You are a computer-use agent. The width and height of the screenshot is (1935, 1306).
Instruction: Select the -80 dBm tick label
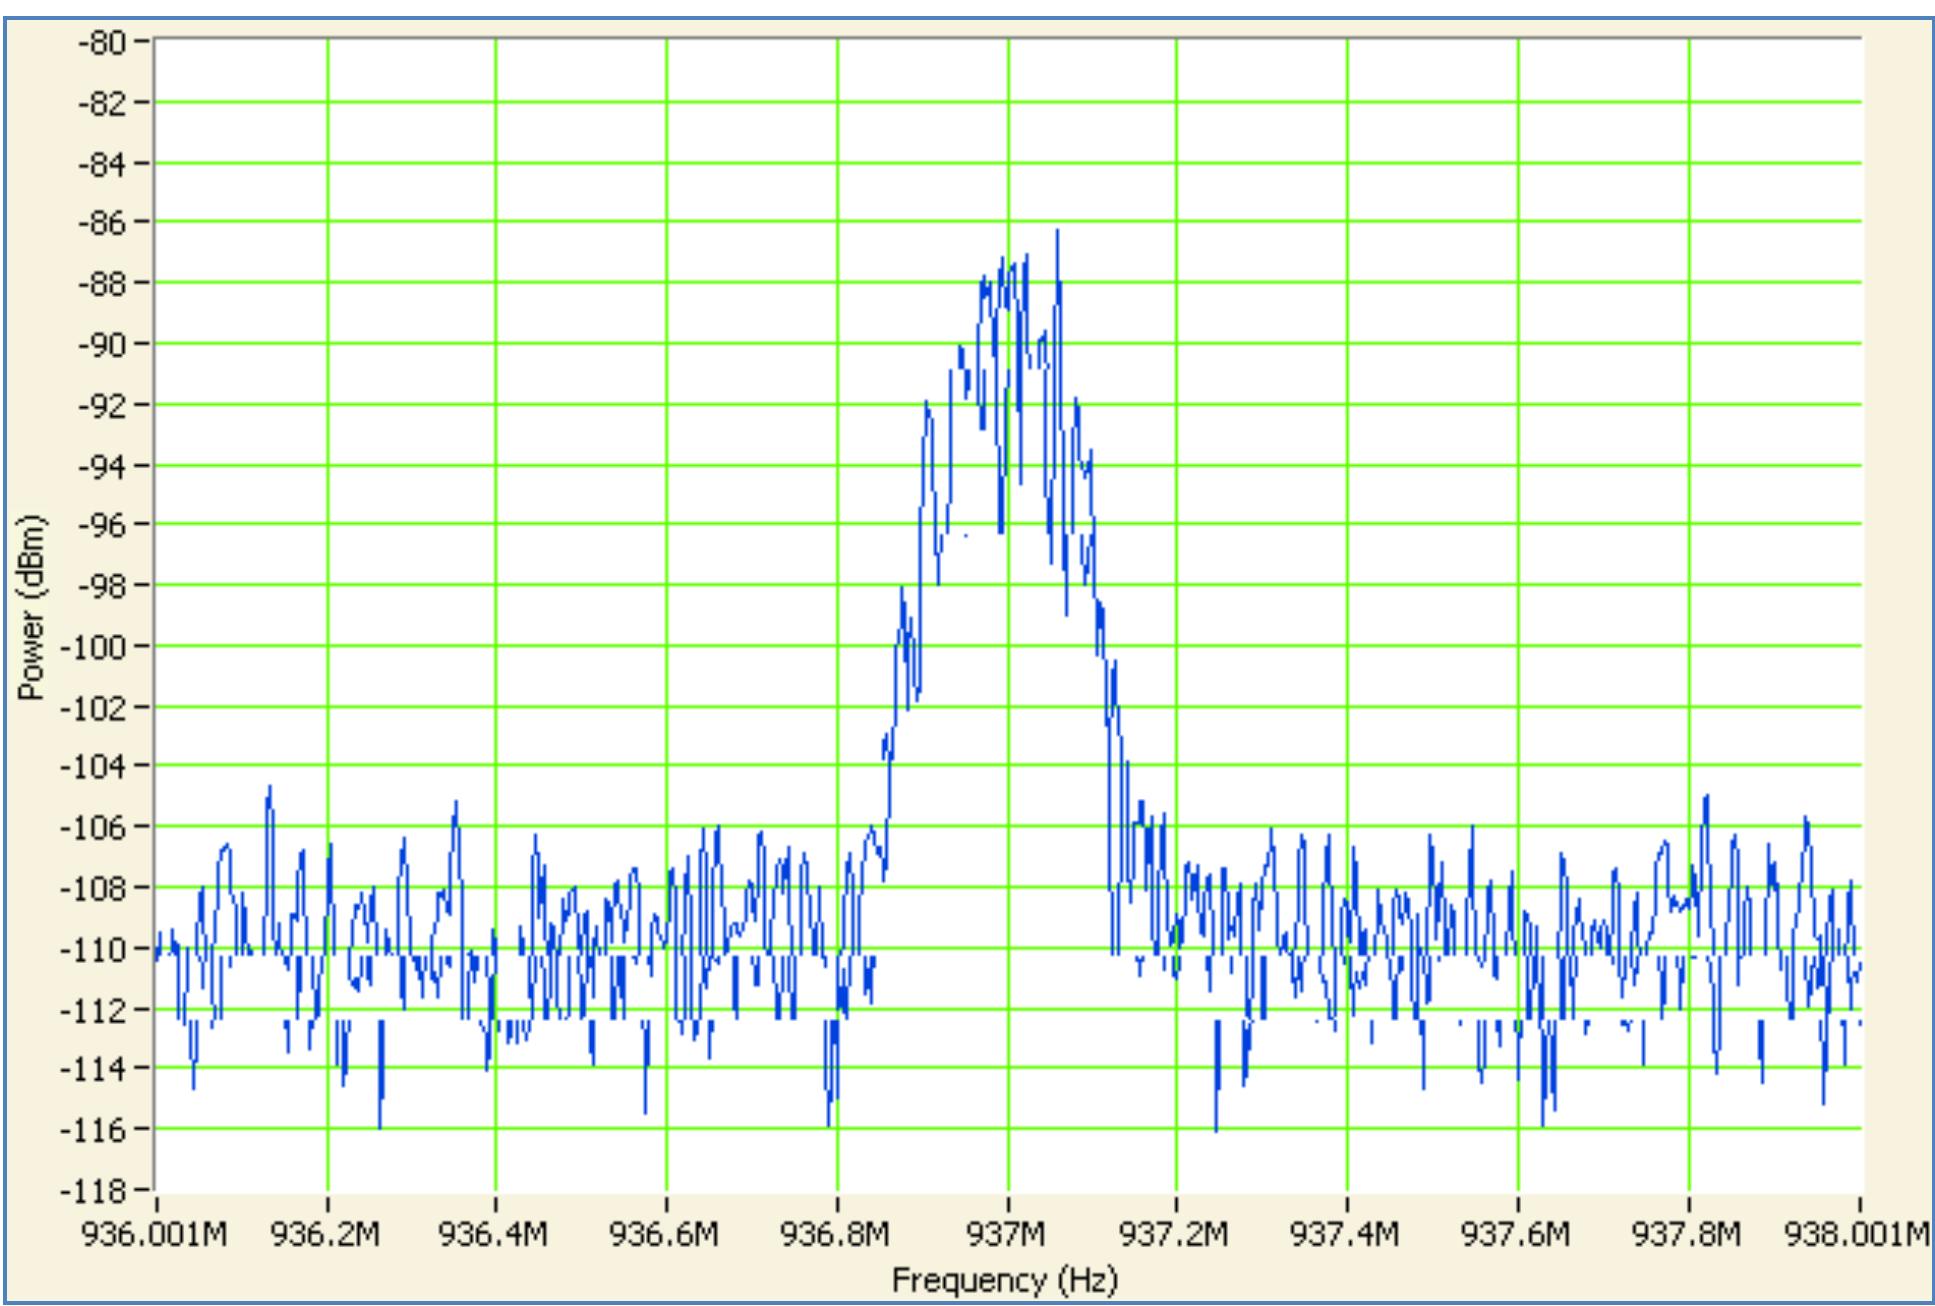(x=102, y=40)
